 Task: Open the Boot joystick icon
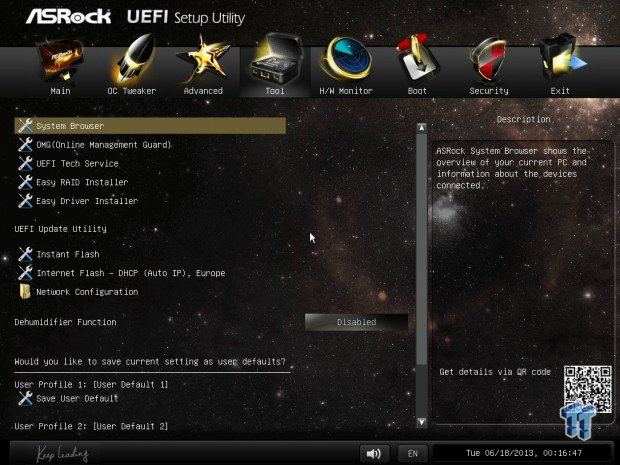tap(417, 59)
